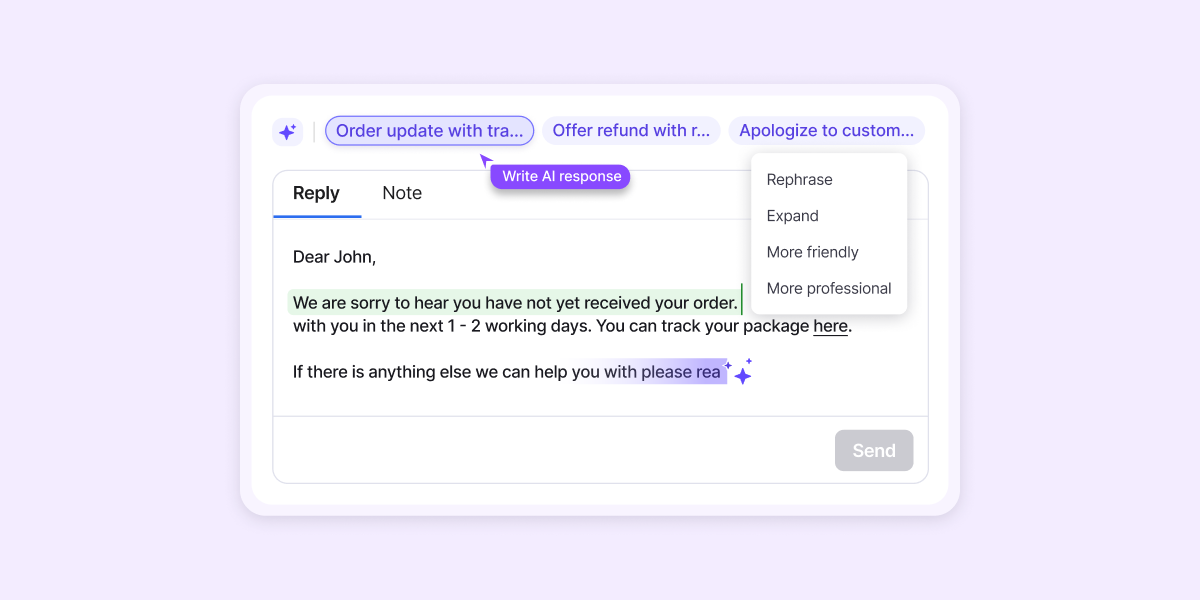
Task: Switch to the Note tab
Action: point(402,193)
